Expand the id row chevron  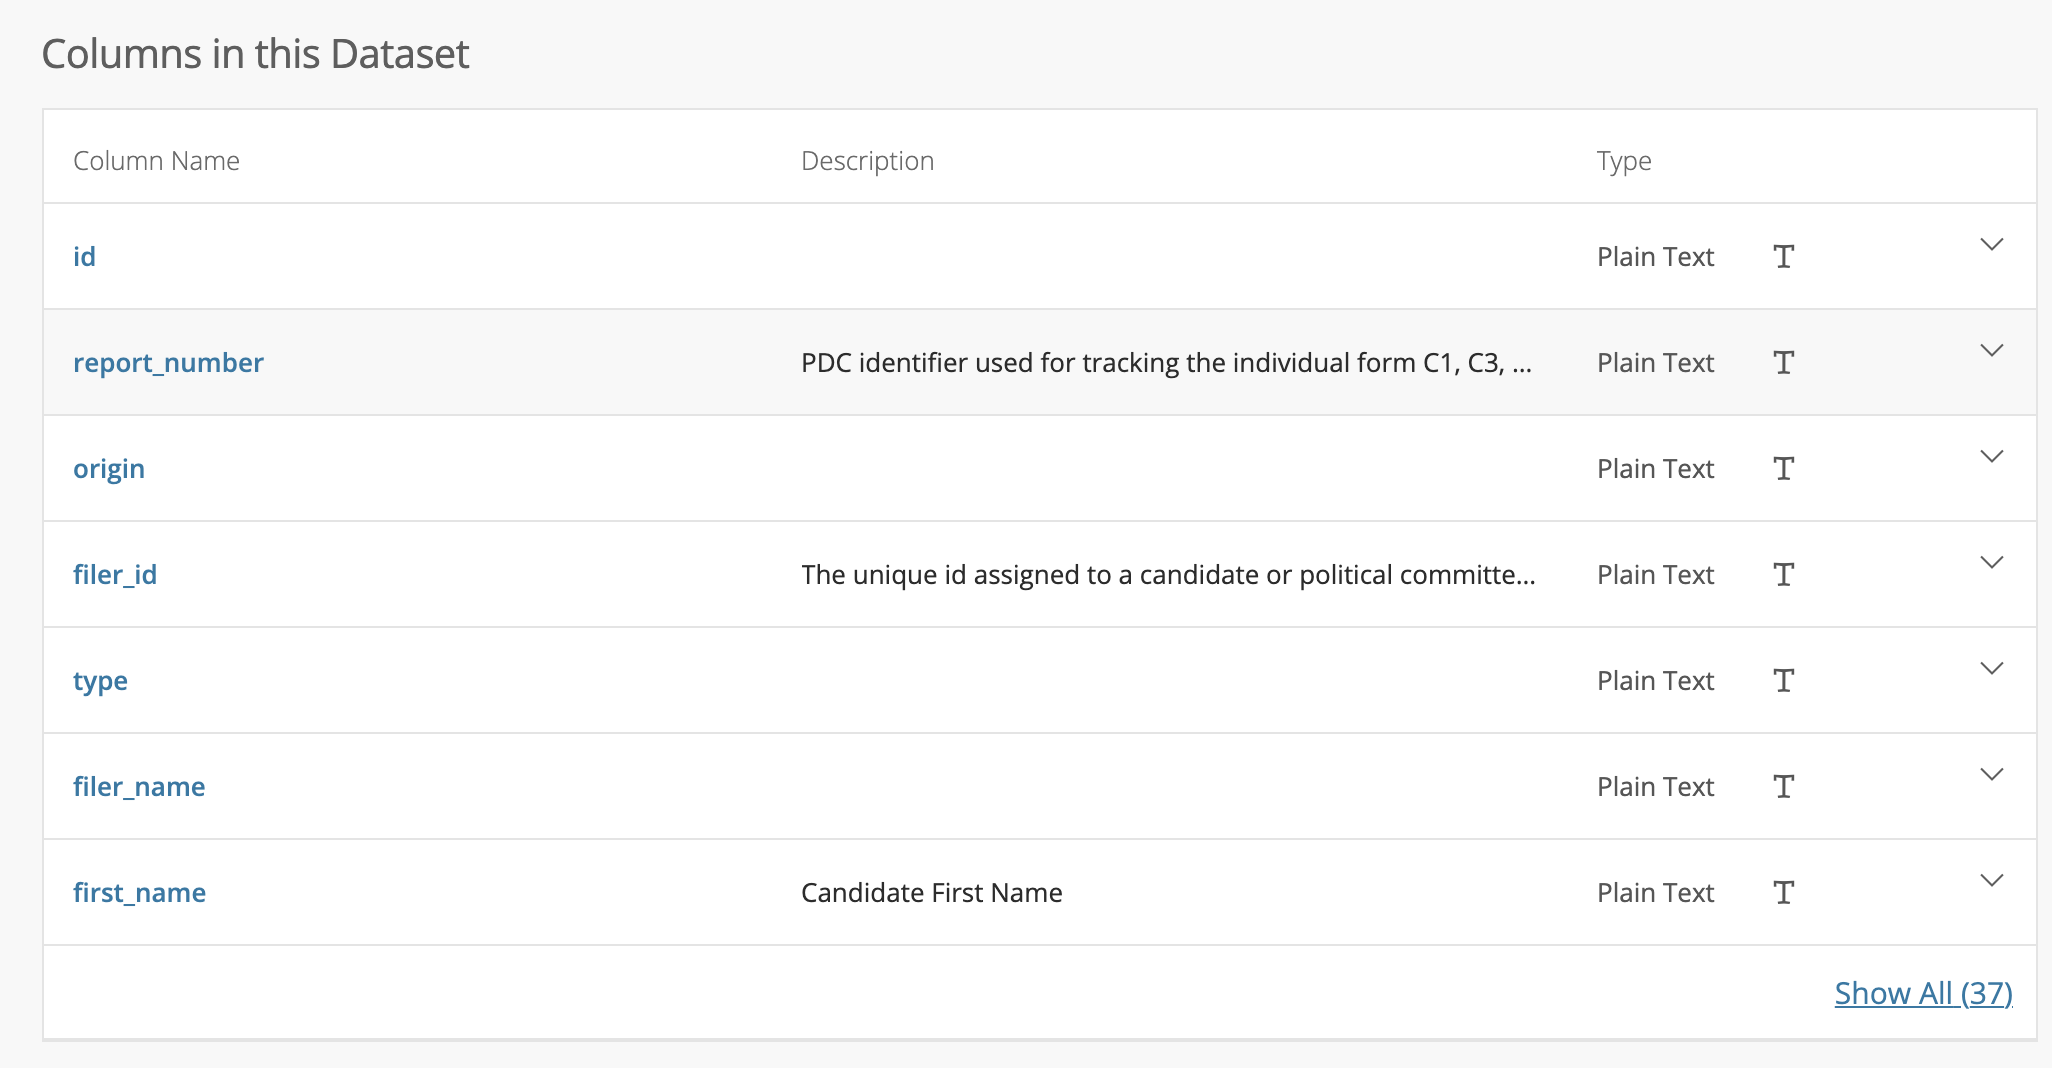click(x=1991, y=245)
